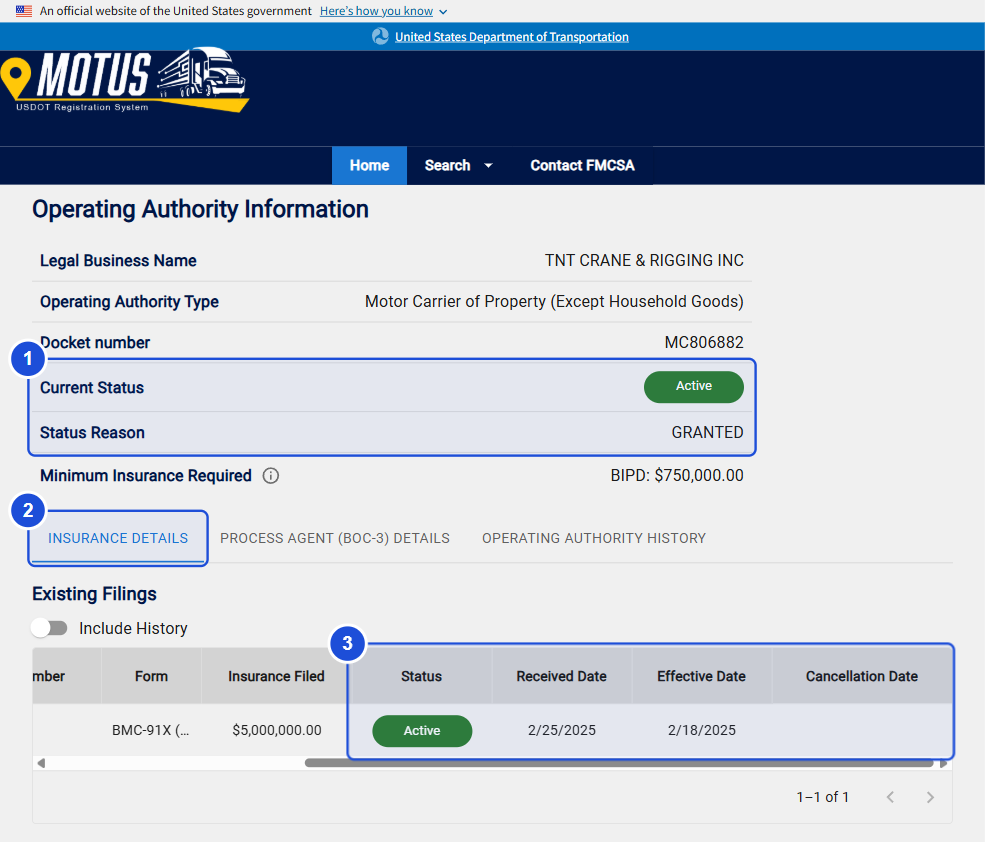Click the Insurance Filed column header
Image resolution: width=985 pixels, height=842 pixels.
(276, 676)
